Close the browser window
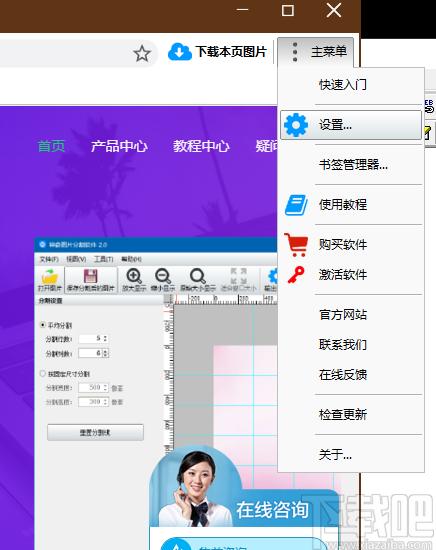436x550 pixels. point(334,10)
